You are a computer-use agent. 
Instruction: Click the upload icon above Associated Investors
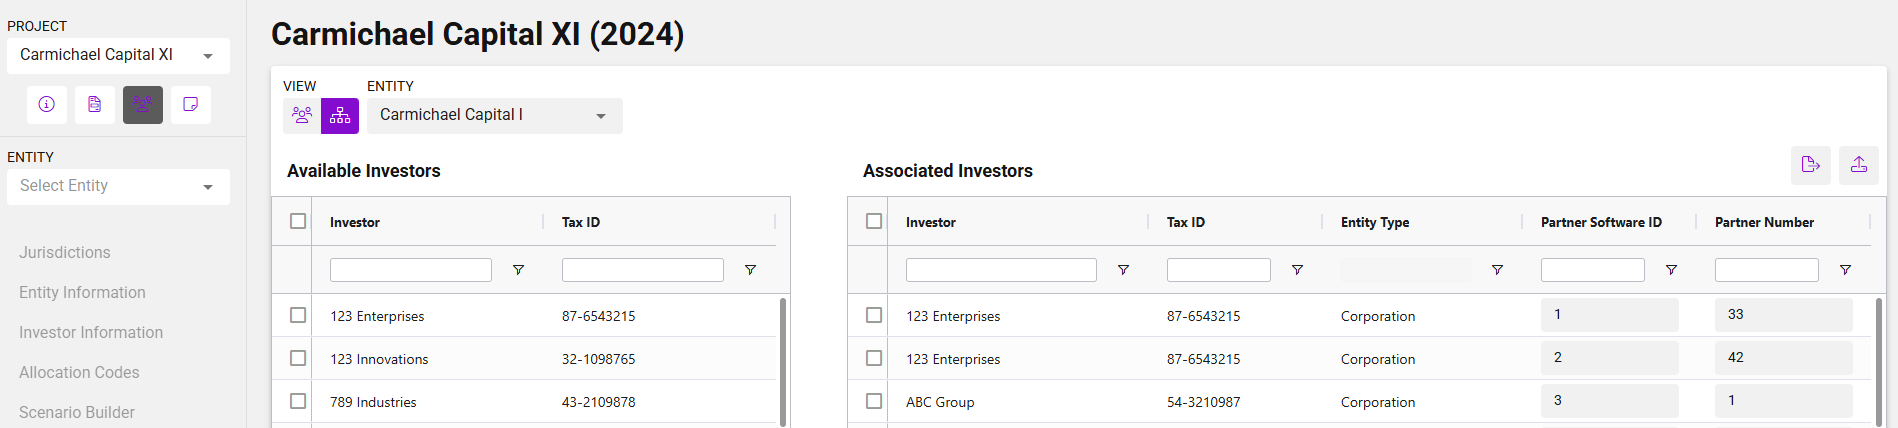tap(1858, 165)
